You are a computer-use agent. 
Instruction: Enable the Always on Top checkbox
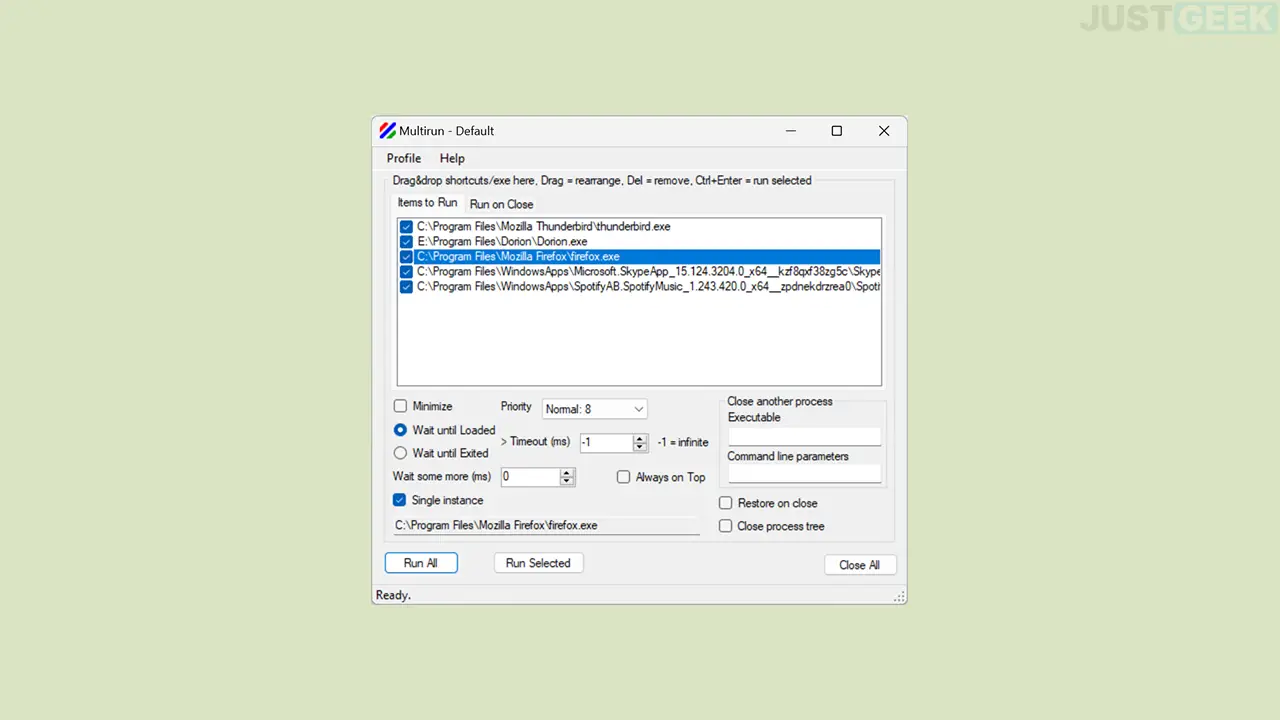pos(623,477)
